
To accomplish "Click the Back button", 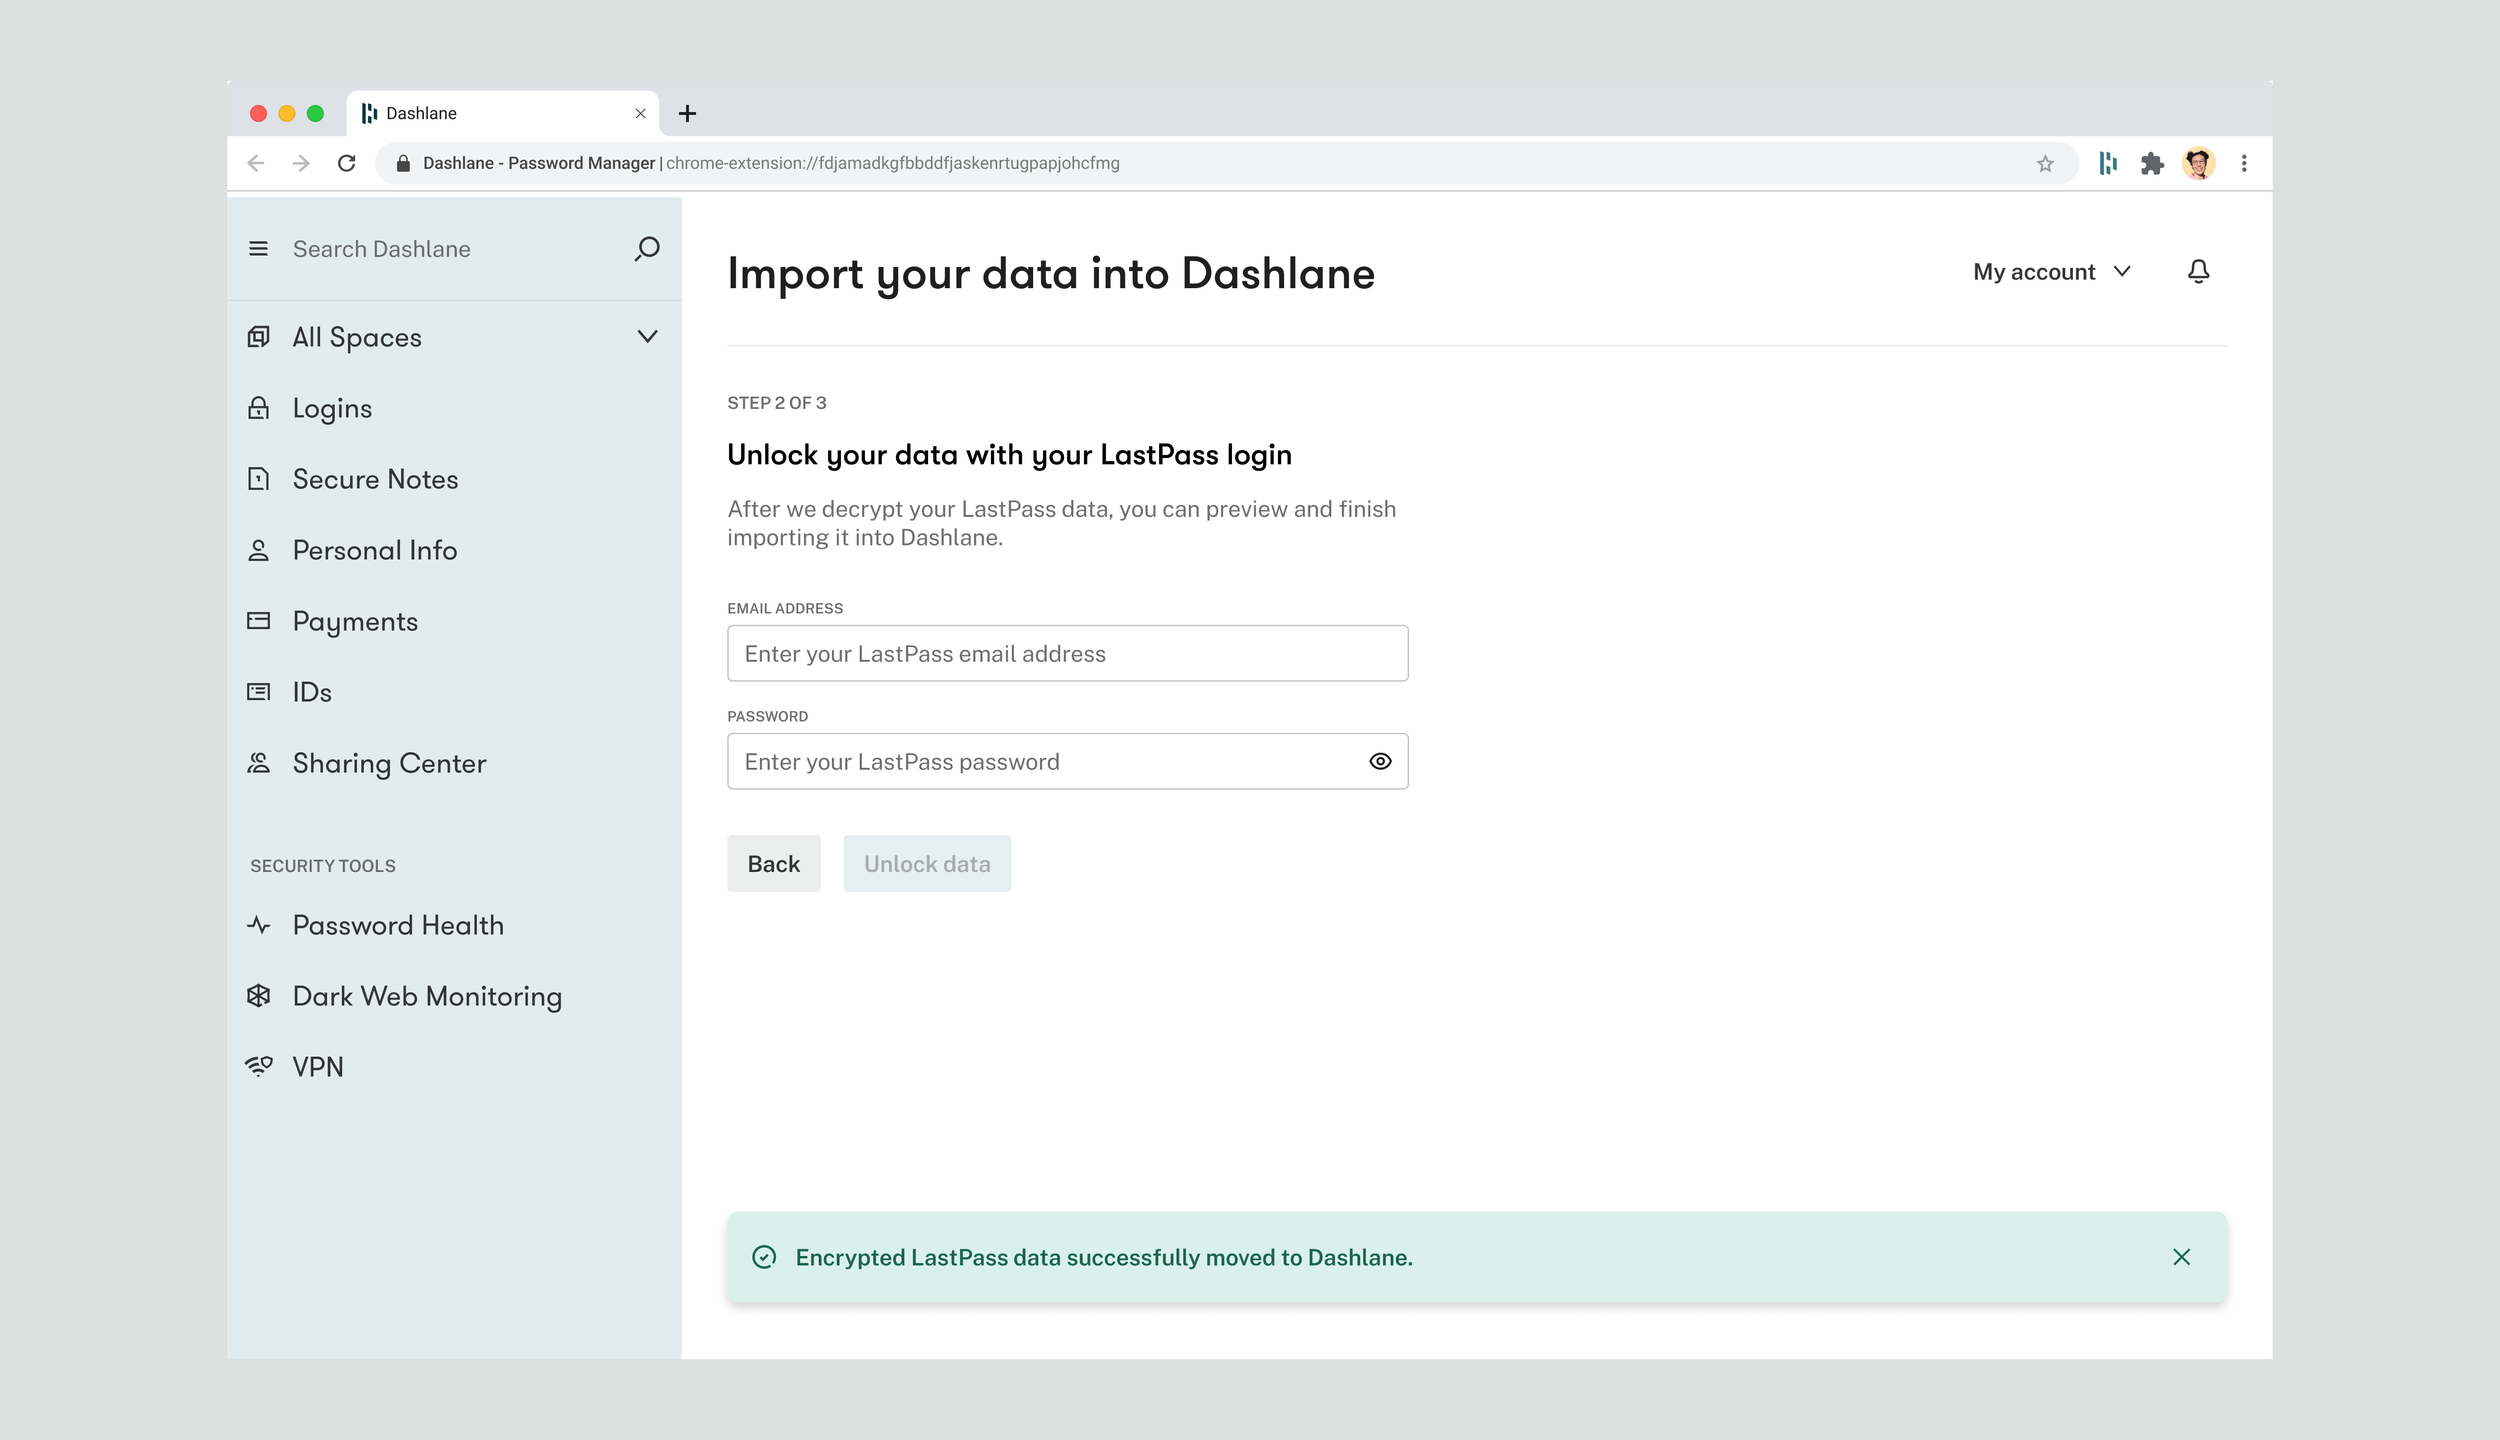I will [x=773, y=864].
